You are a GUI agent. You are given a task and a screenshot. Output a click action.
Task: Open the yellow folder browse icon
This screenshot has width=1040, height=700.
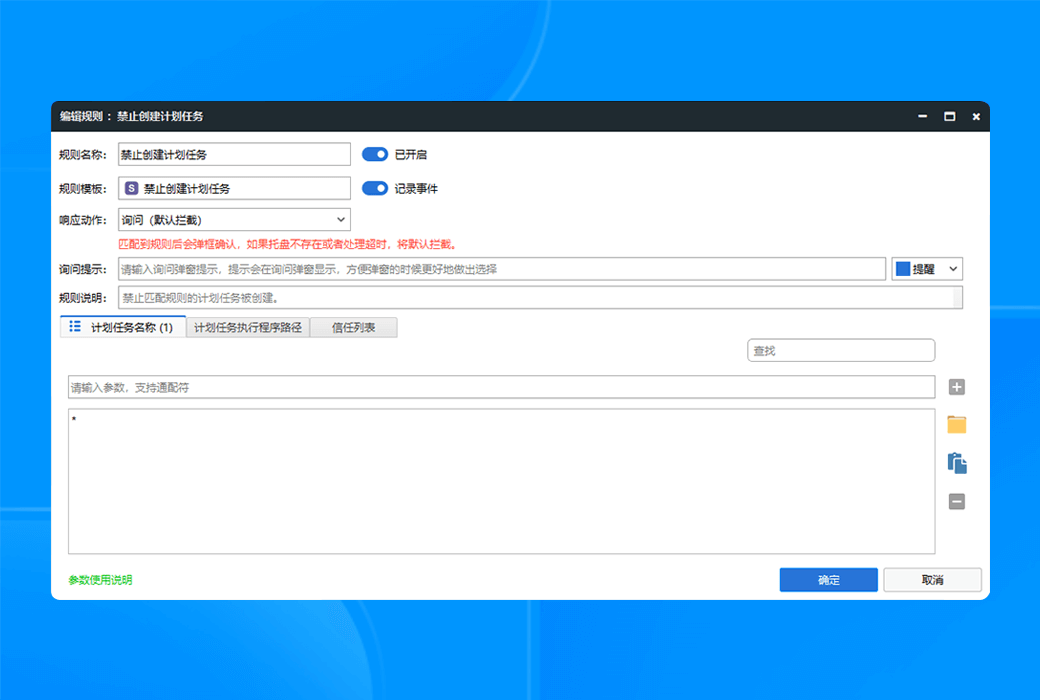(x=956, y=425)
